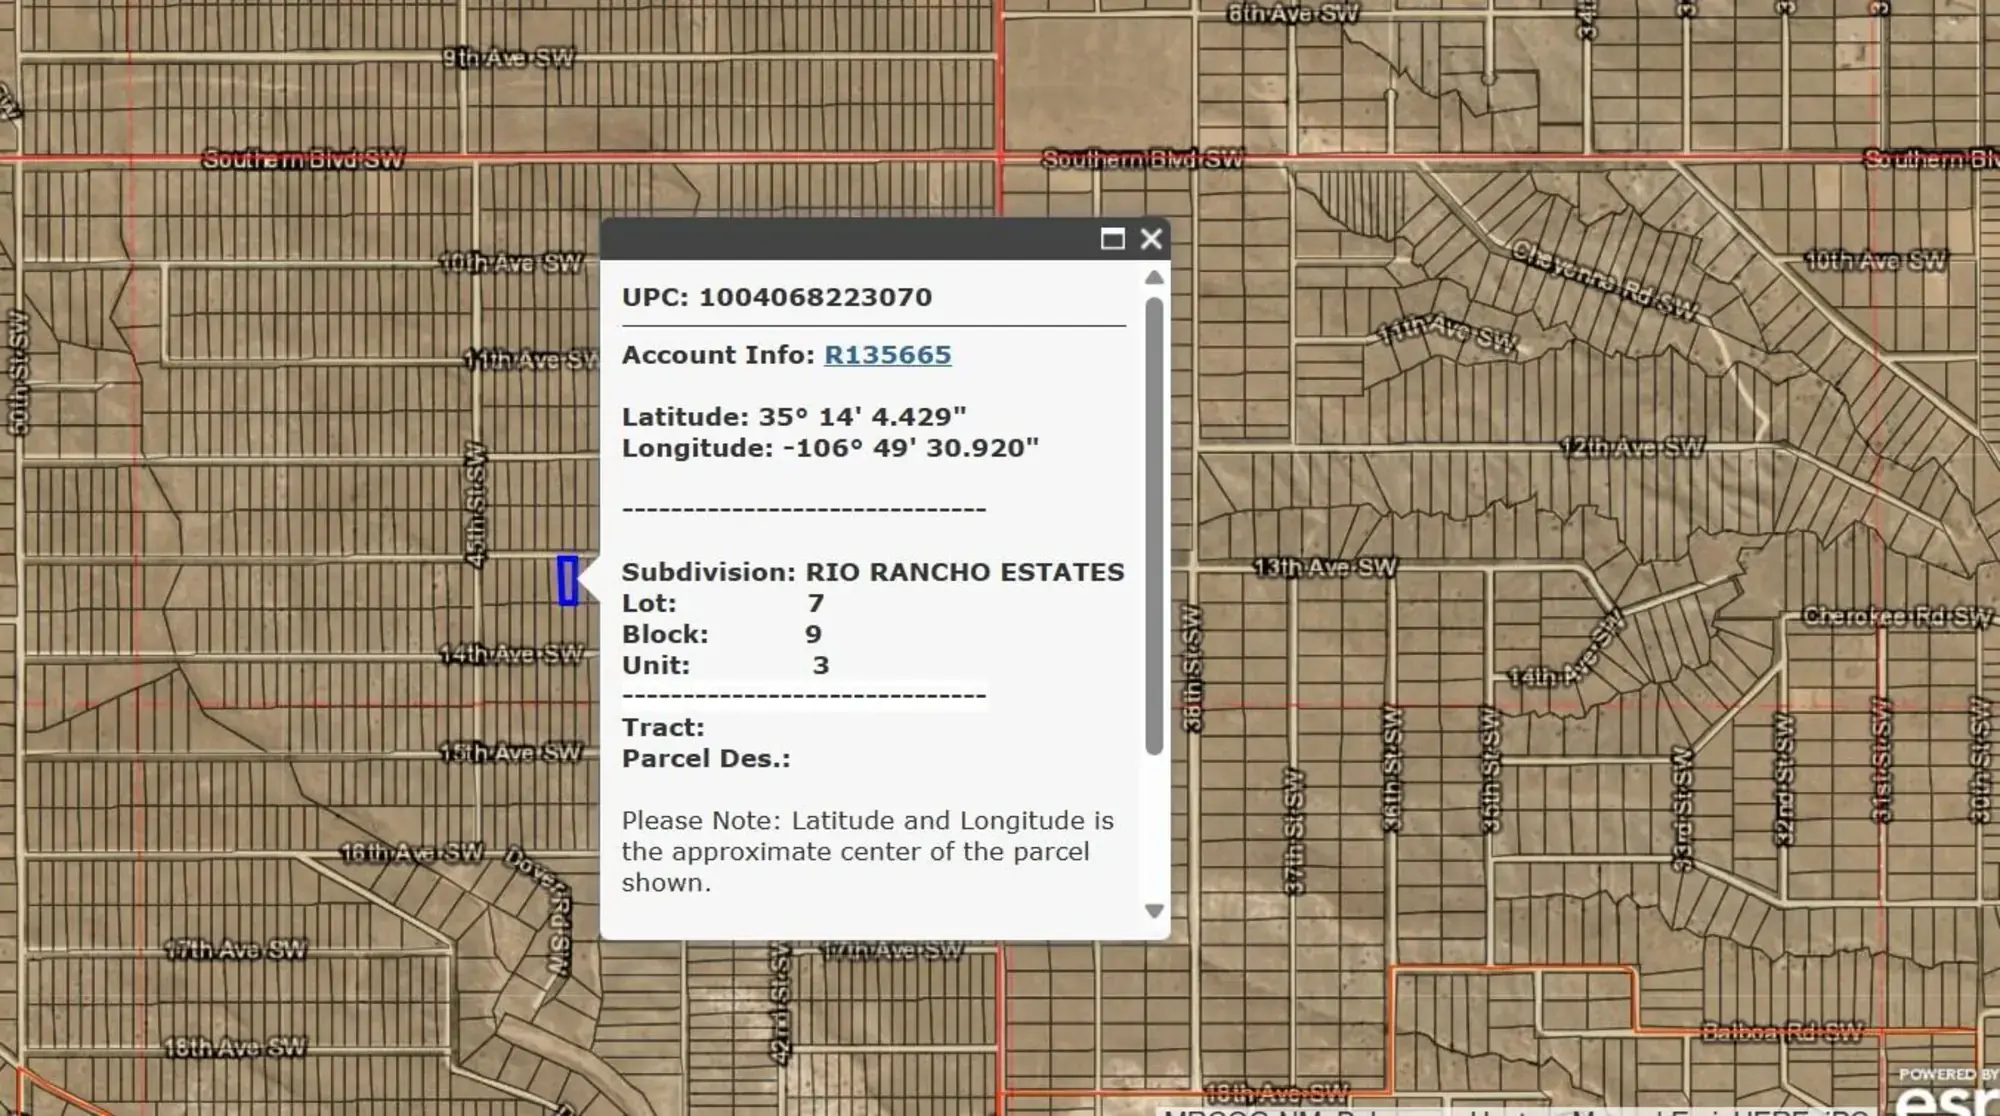
Task: Select a parcel near 13th Ave SW
Action: [x=1300, y=600]
